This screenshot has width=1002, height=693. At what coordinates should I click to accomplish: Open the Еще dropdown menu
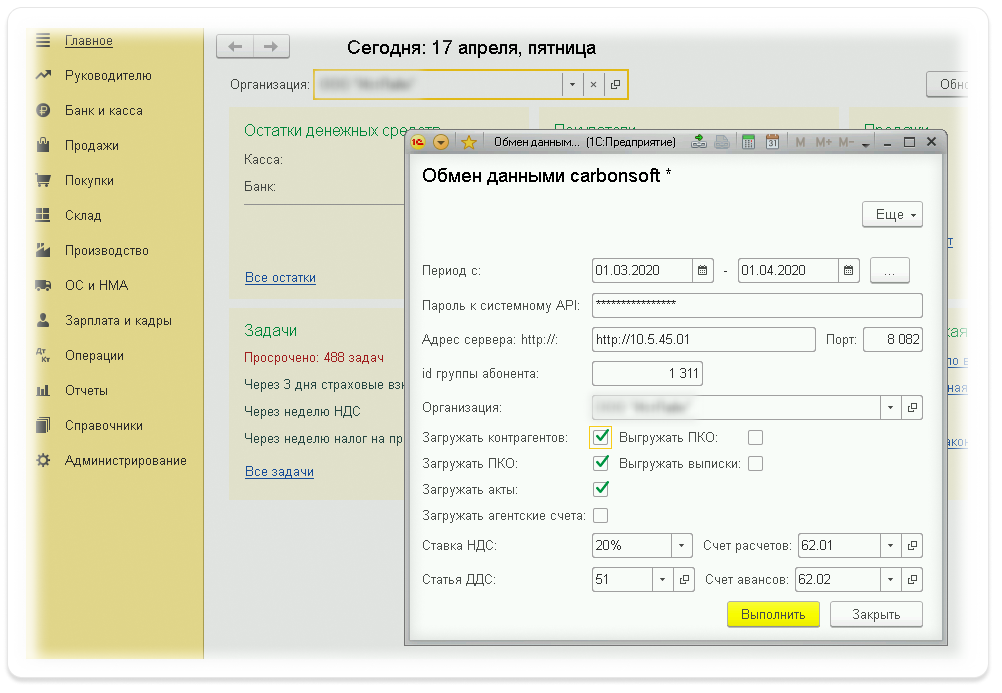coord(892,215)
